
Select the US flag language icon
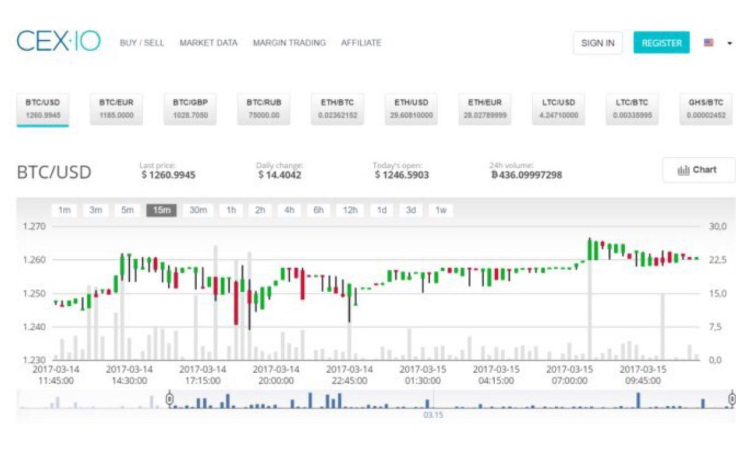709,43
